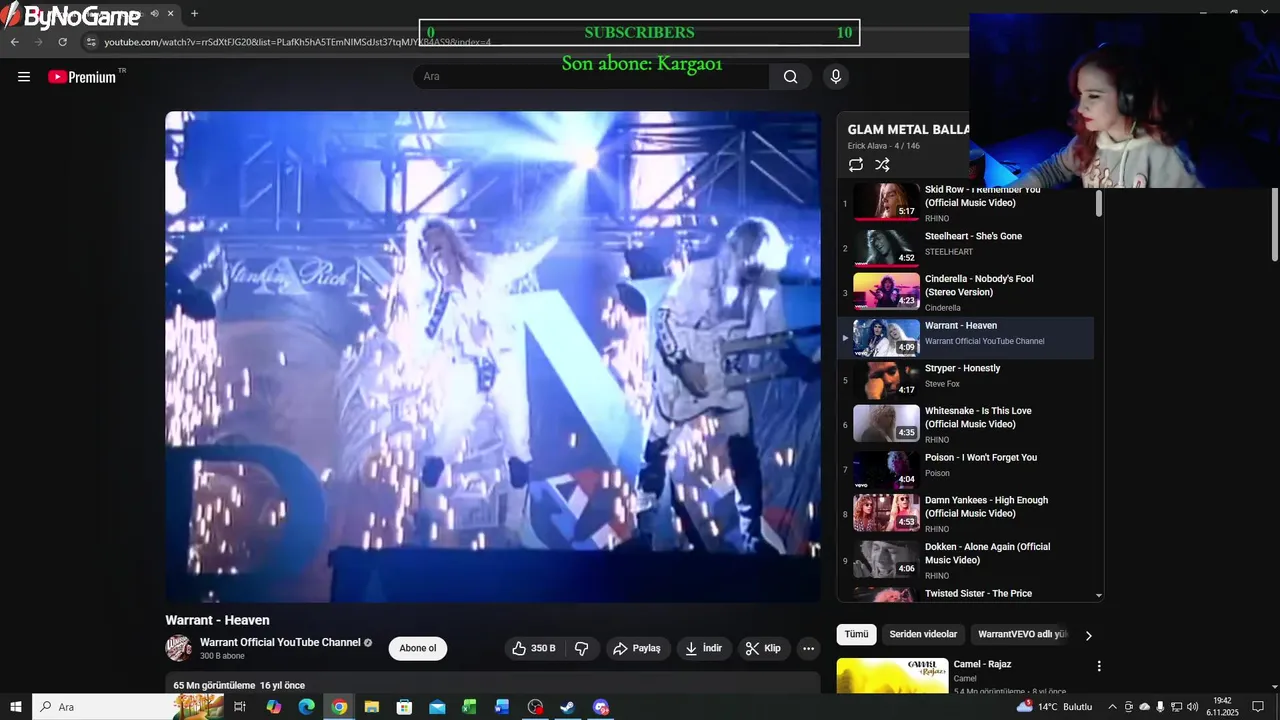The width and height of the screenshot is (1280, 720).
Task: Go to YouTube Premium home logo
Action: [83, 77]
